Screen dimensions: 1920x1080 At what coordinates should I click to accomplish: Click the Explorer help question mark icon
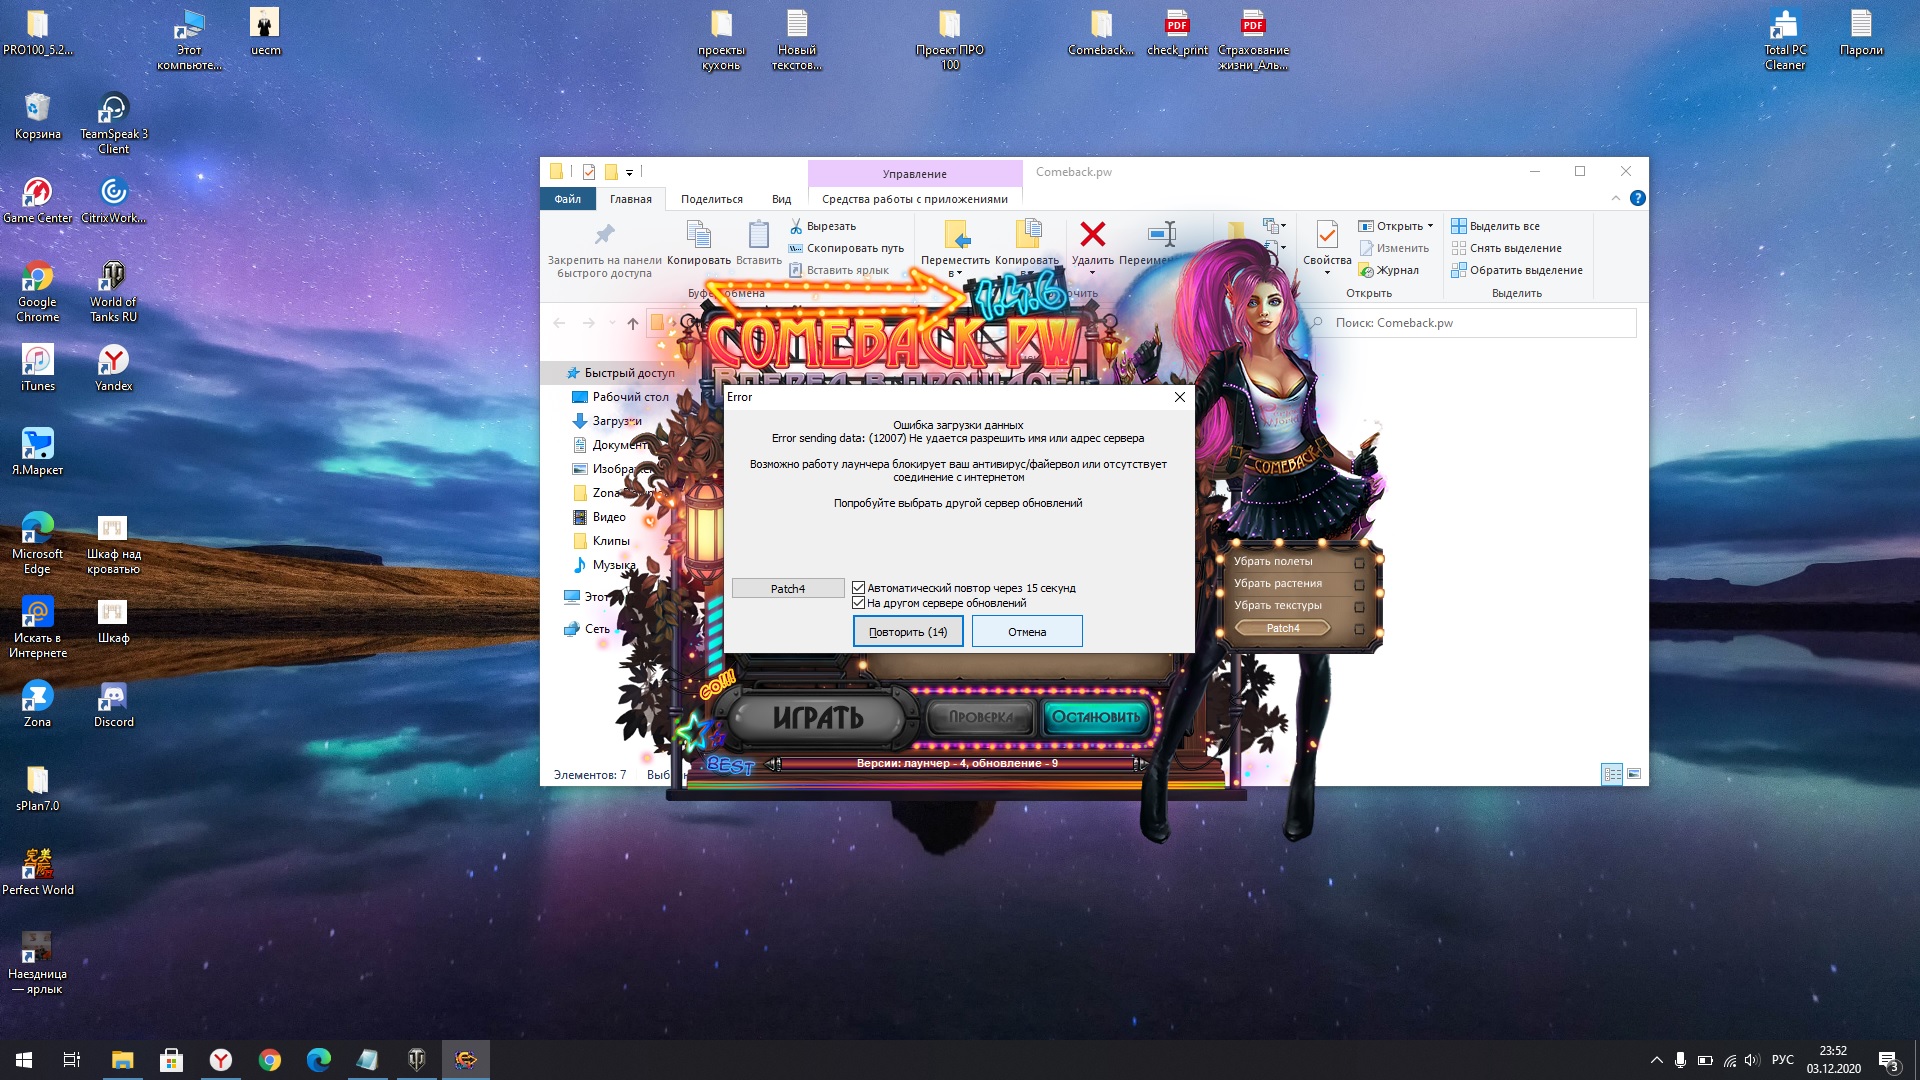pyautogui.click(x=1637, y=198)
